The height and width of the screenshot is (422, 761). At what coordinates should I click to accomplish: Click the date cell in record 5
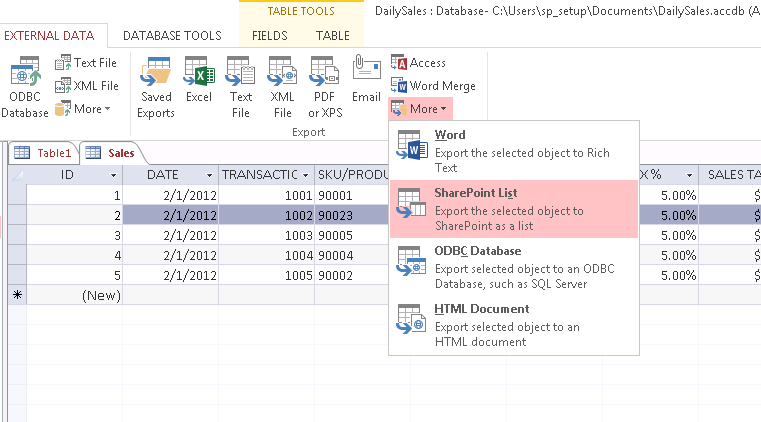pos(170,275)
